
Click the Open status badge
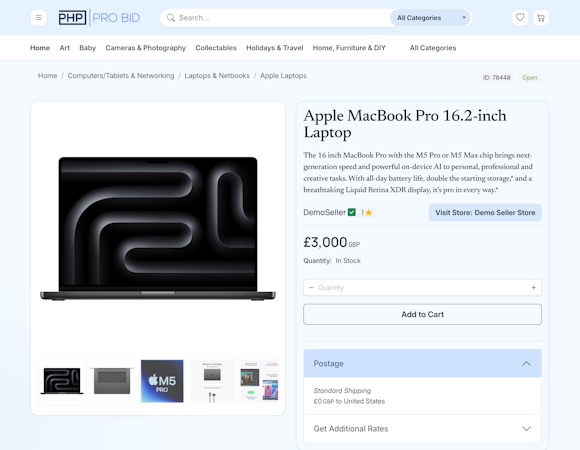[x=530, y=78]
